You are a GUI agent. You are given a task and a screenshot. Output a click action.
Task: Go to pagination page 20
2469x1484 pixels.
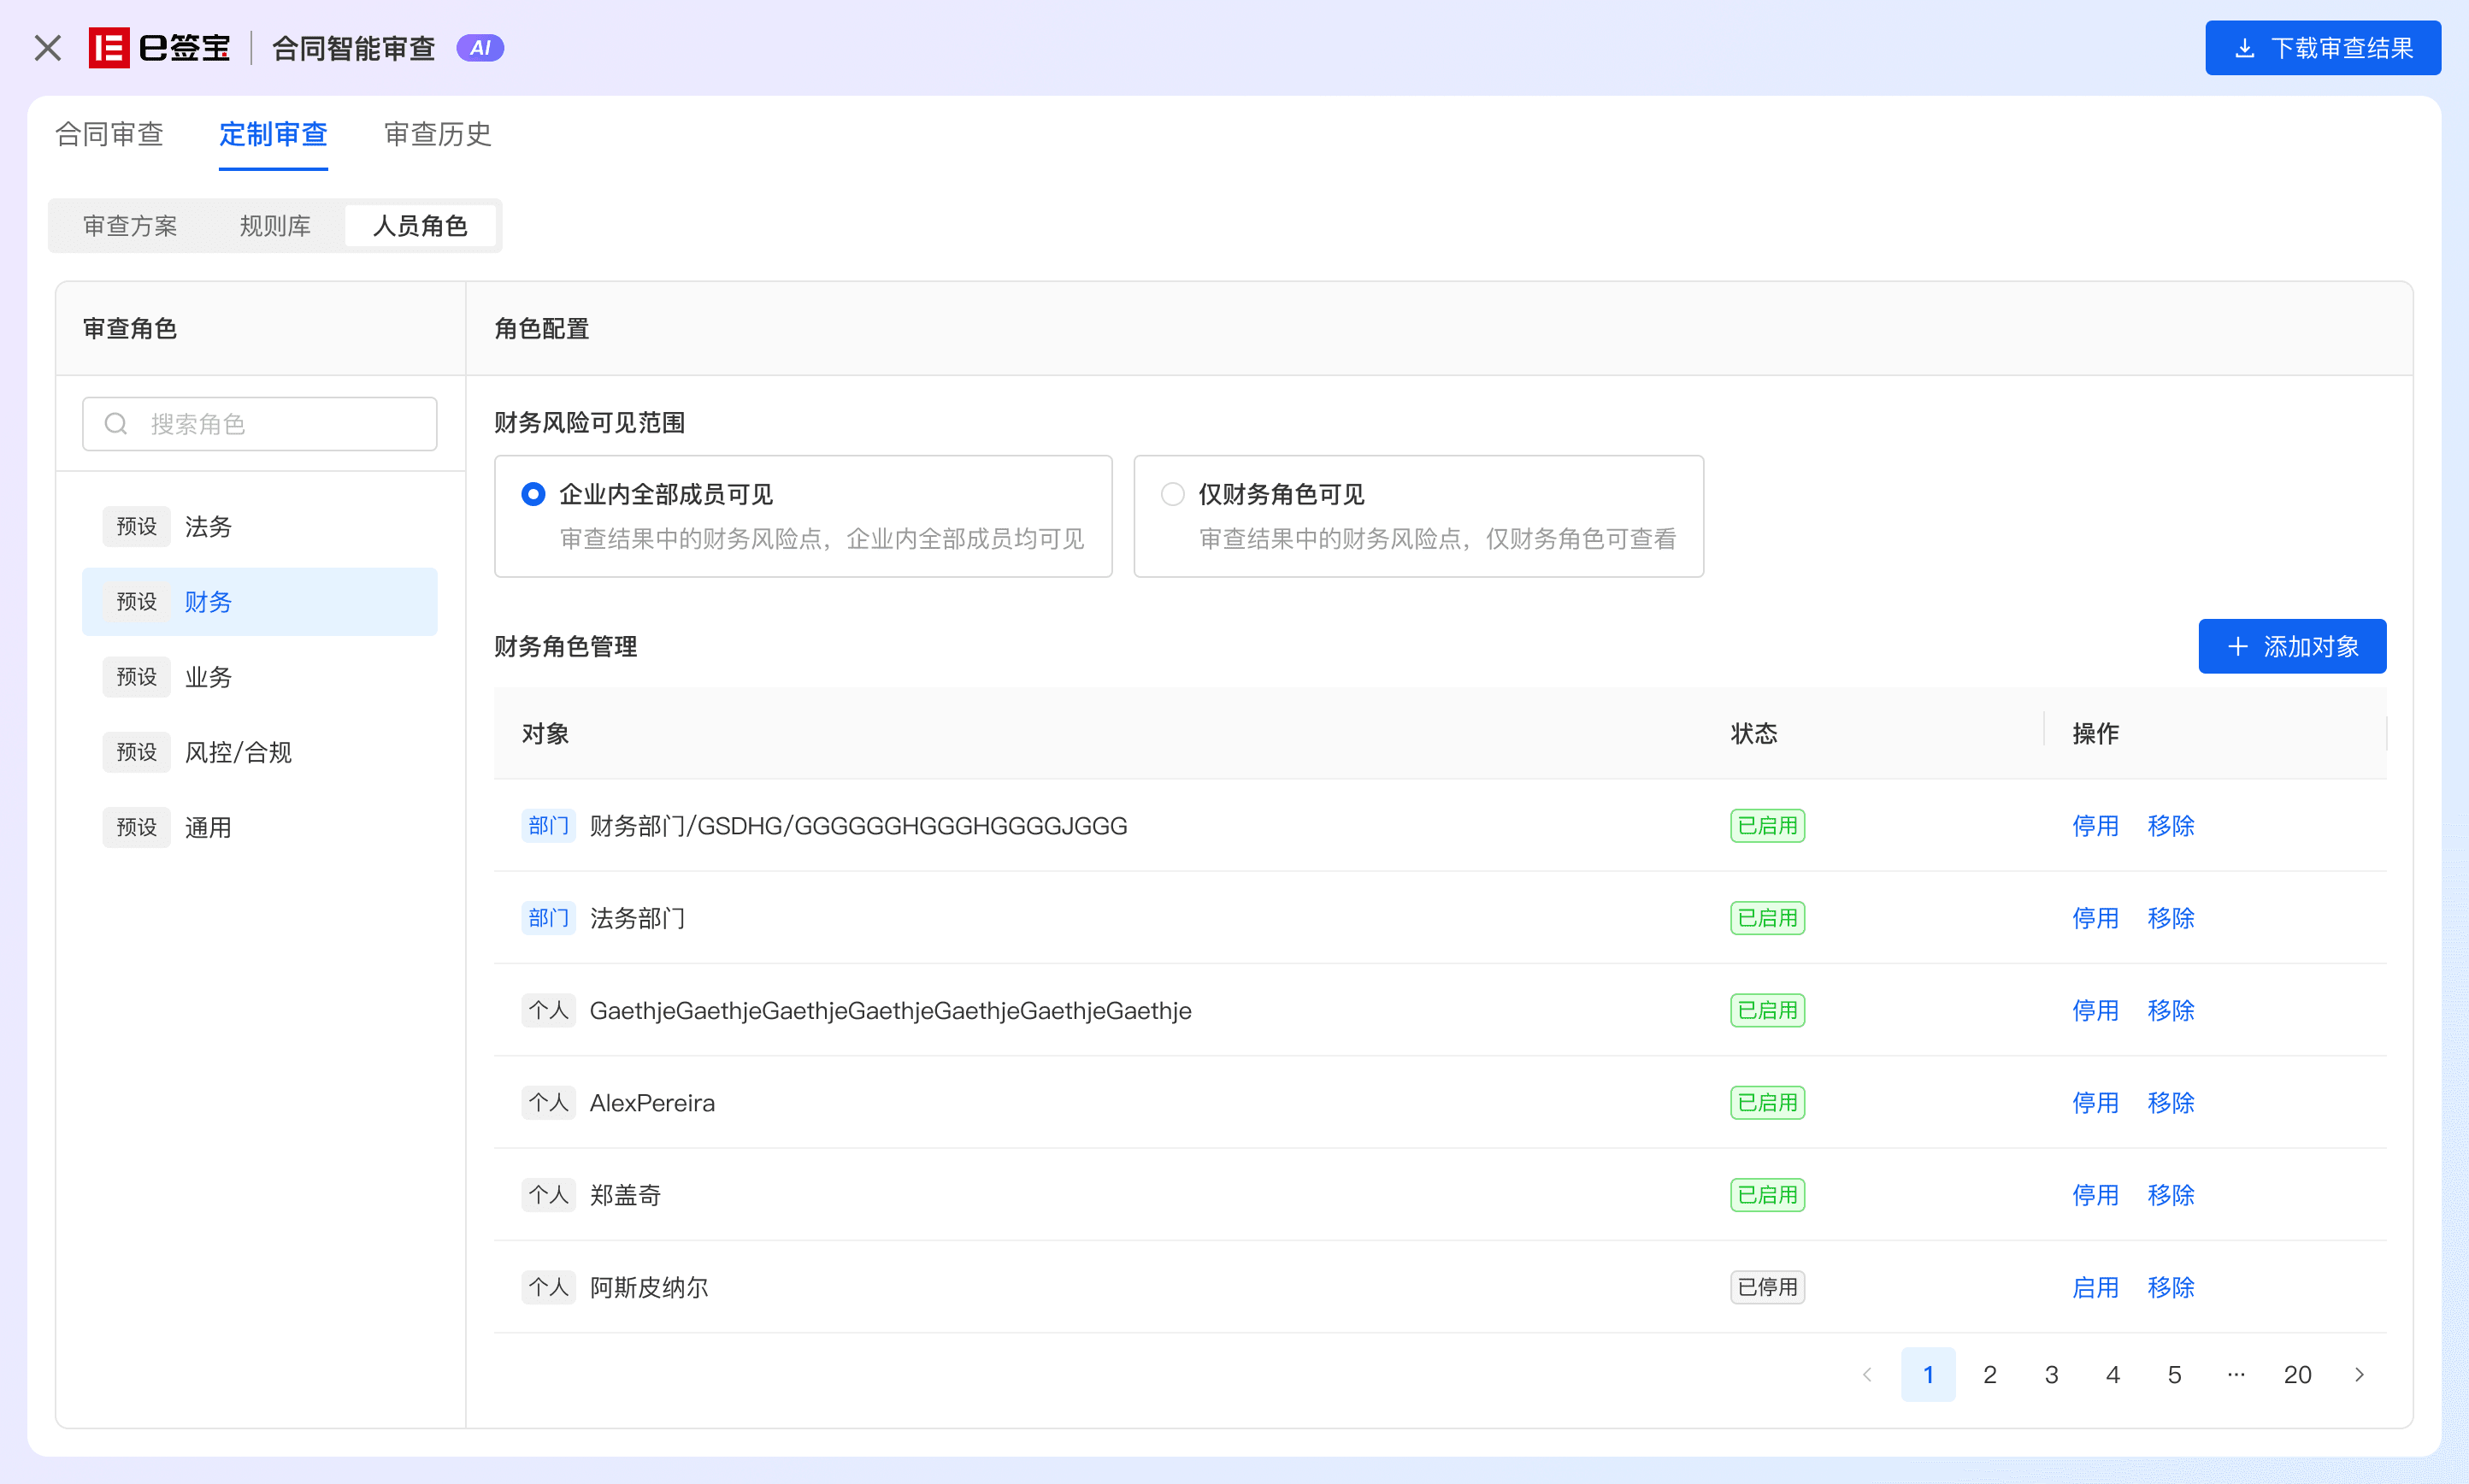click(x=2297, y=1375)
